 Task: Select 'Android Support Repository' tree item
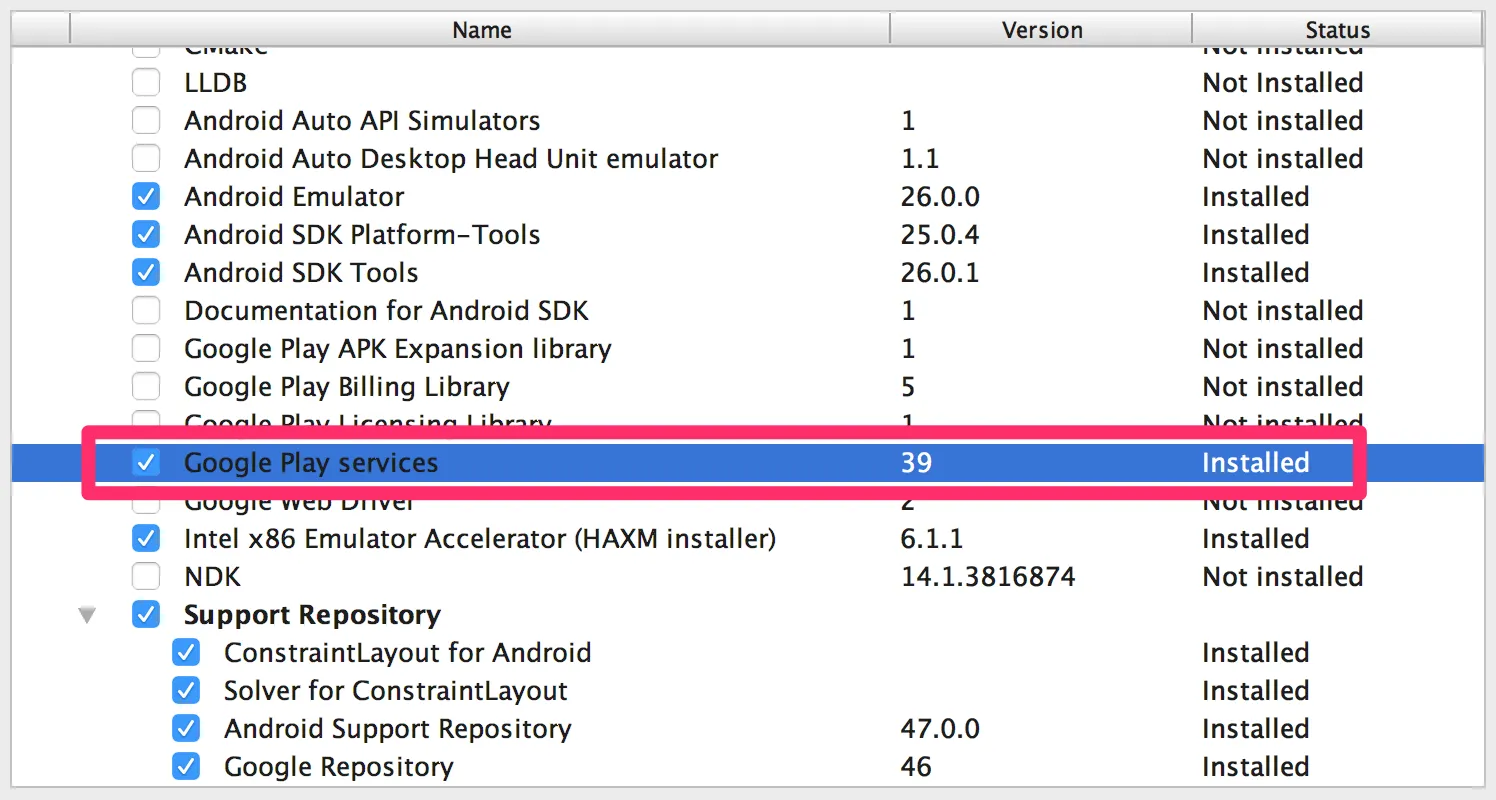[x=398, y=729]
